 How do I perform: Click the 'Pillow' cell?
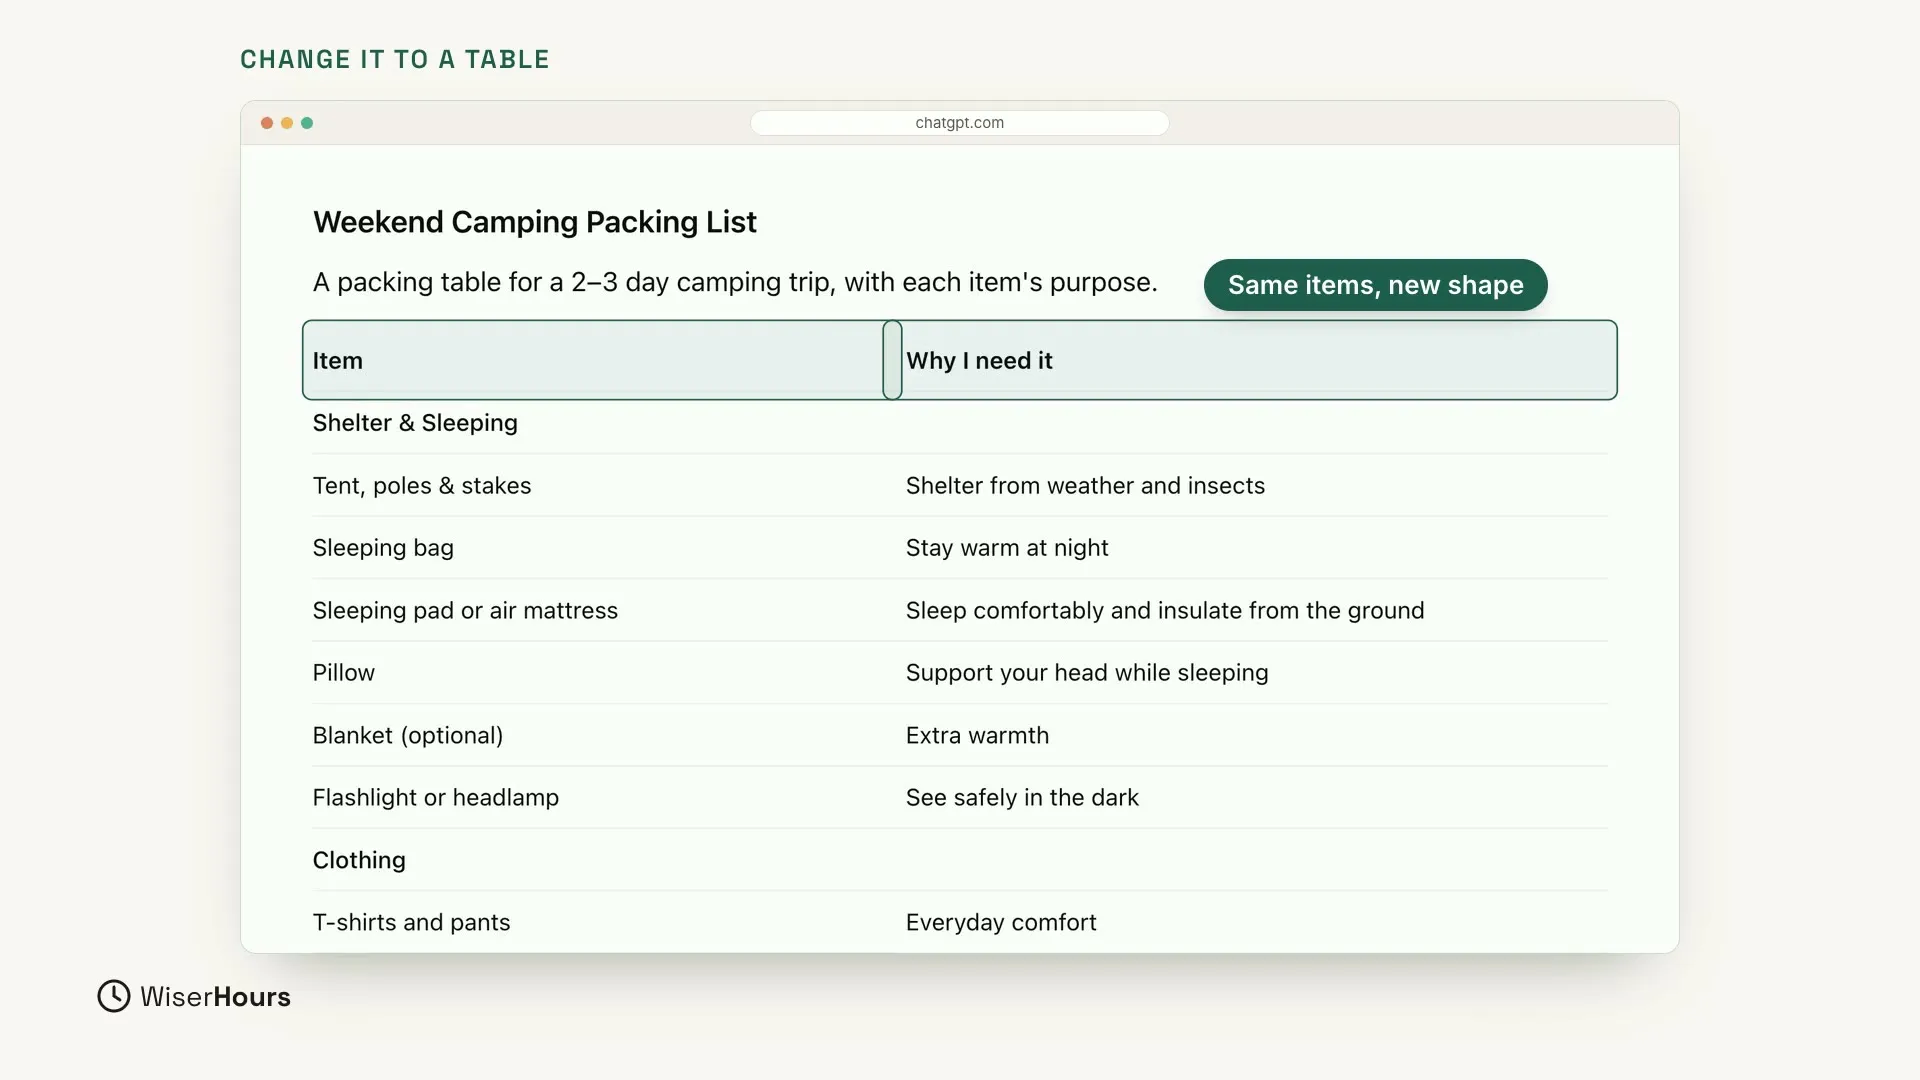(344, 673)
